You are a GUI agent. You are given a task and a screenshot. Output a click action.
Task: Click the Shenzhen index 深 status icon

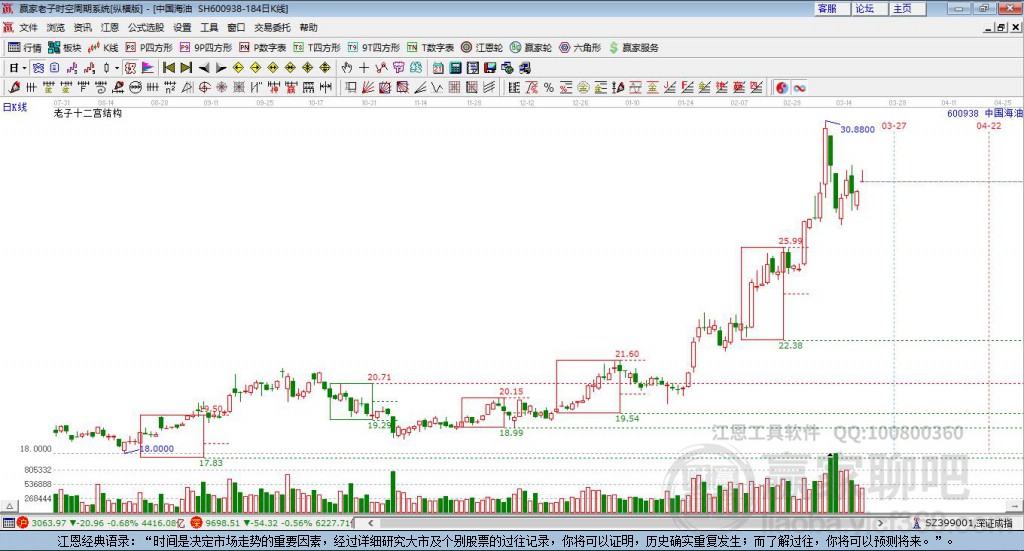(x=197, y=523)
